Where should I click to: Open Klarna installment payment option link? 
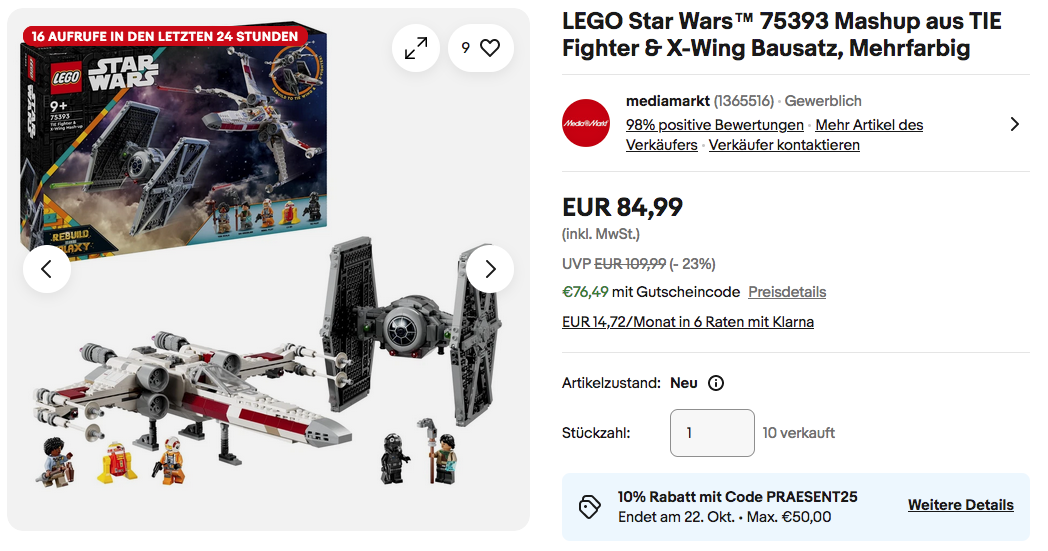coord(688,322)
